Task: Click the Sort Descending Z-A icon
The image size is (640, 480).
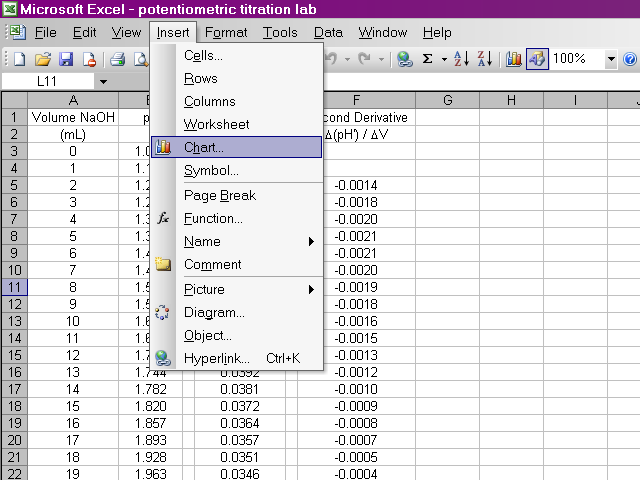Action: [485, 59]
